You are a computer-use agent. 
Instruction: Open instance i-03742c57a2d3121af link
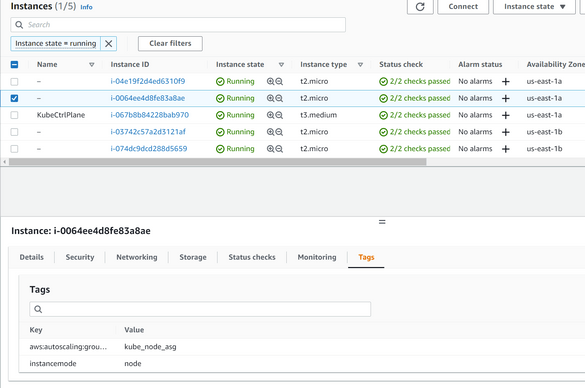coord(148,132)
